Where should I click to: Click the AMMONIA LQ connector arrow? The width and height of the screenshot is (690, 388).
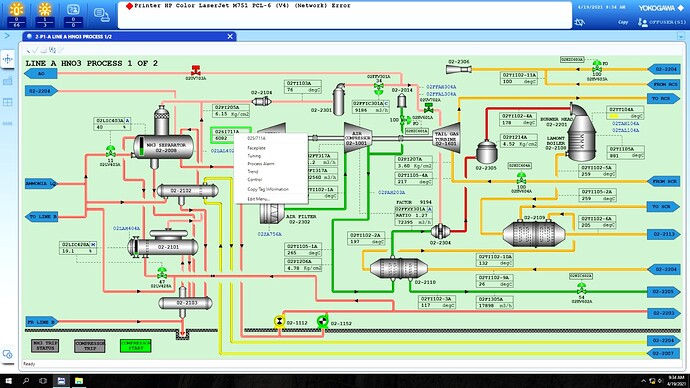click(40, 183)
